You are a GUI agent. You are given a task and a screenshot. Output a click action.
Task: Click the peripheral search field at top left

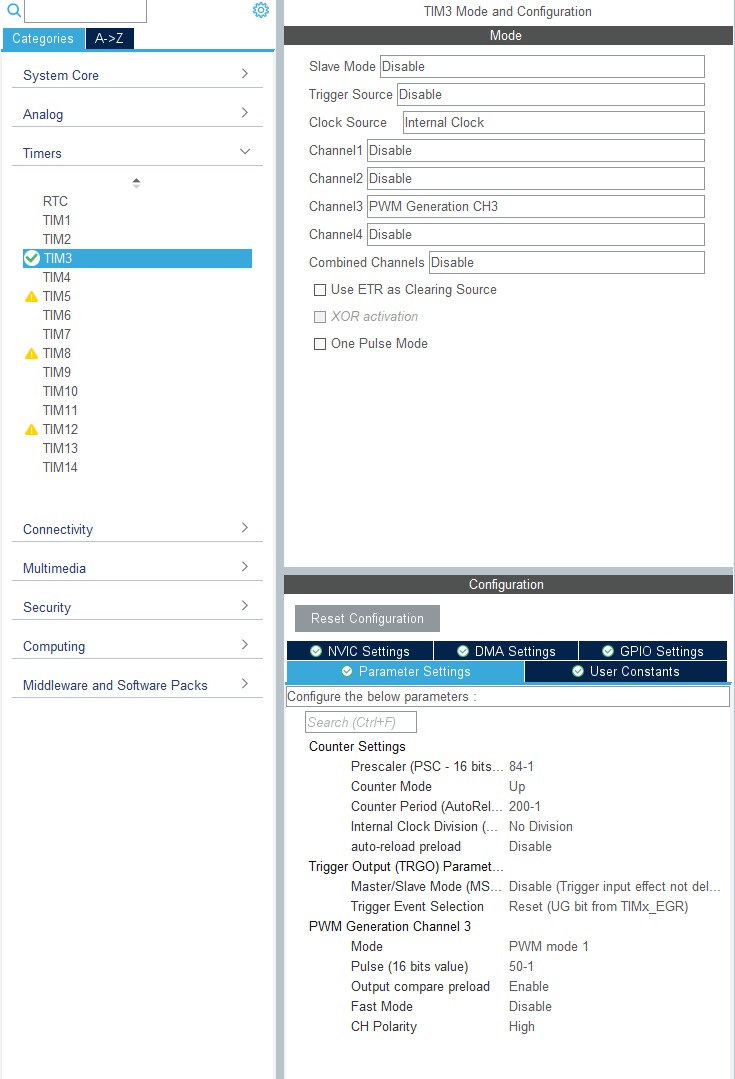[85, 10]
